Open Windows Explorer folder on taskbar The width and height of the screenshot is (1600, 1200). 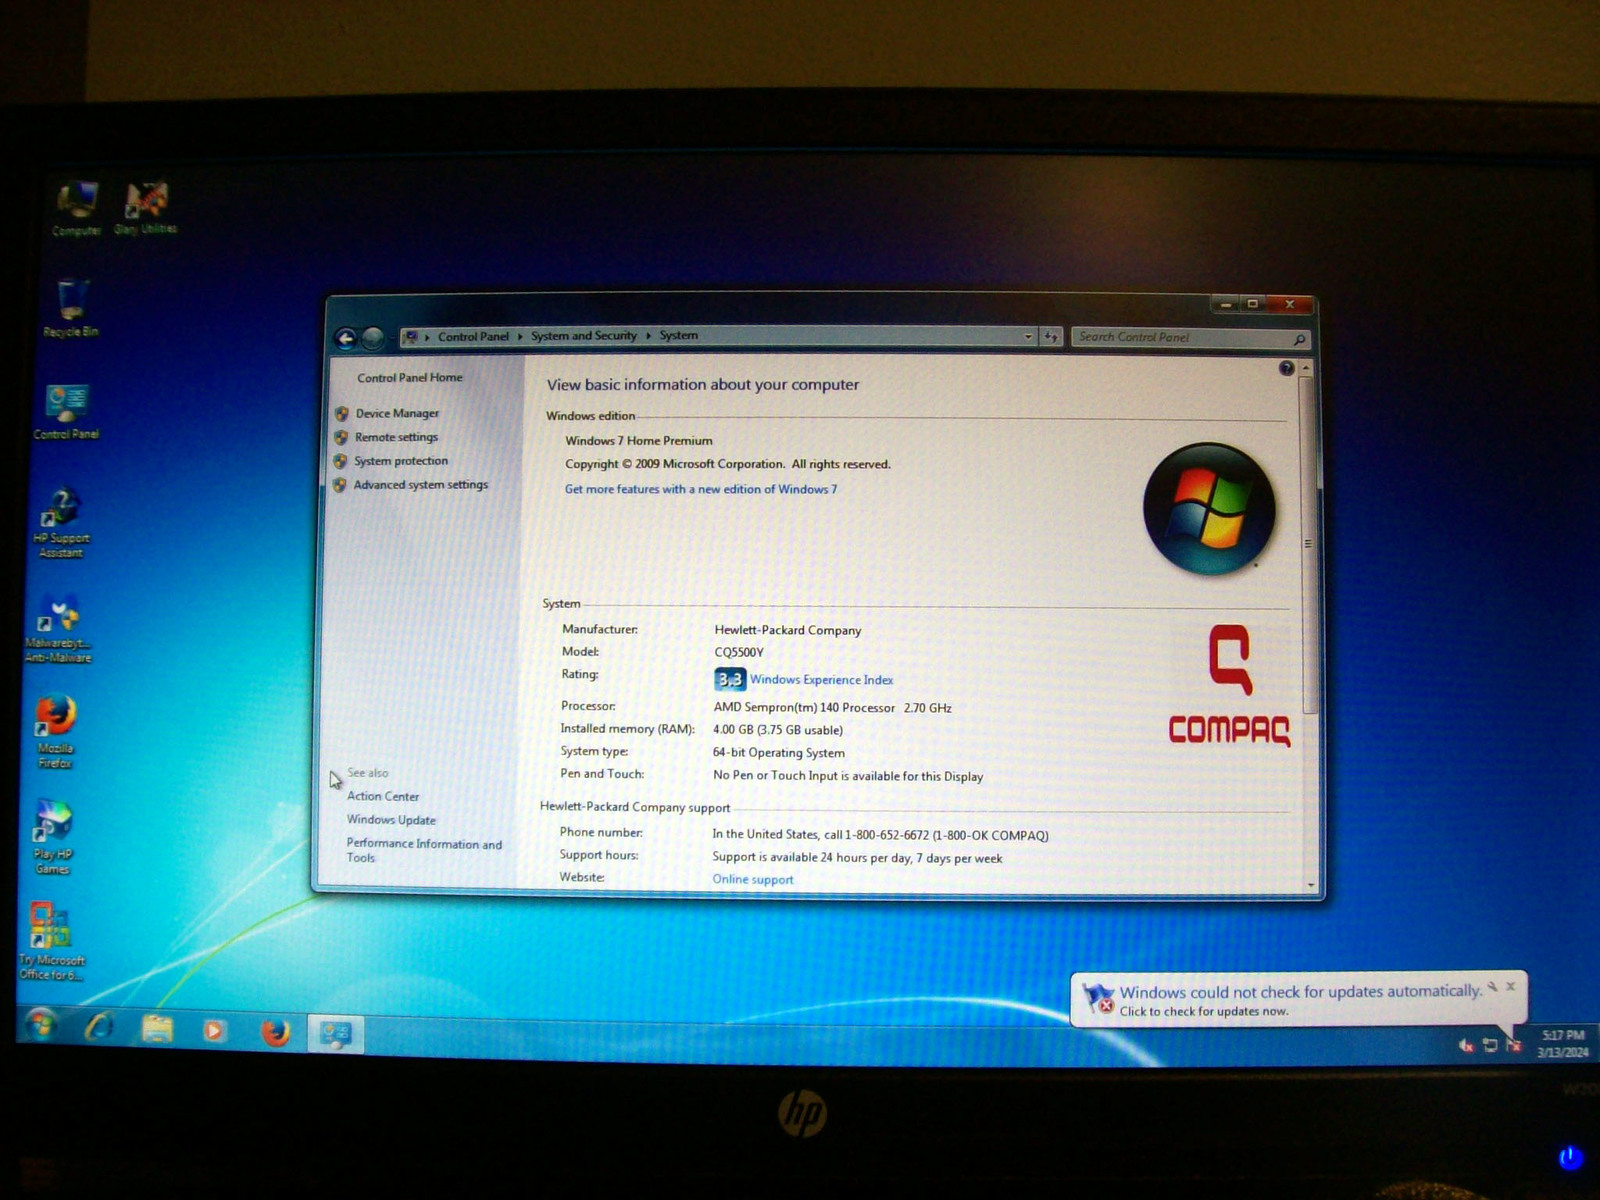tap(157, 1029)
